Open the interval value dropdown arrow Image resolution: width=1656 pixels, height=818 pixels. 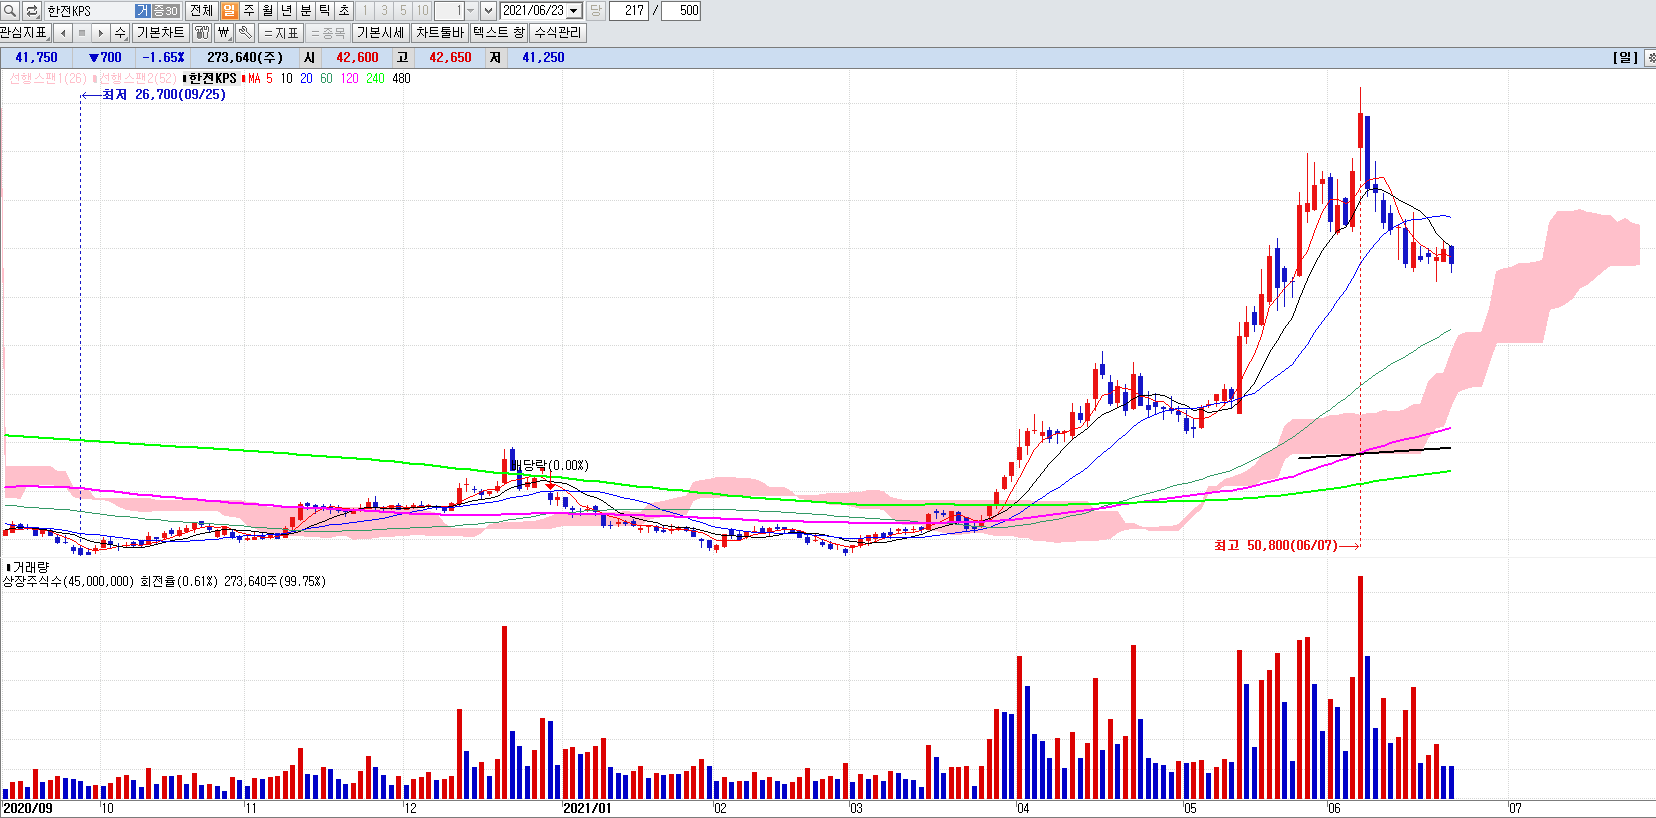(471, 11)
